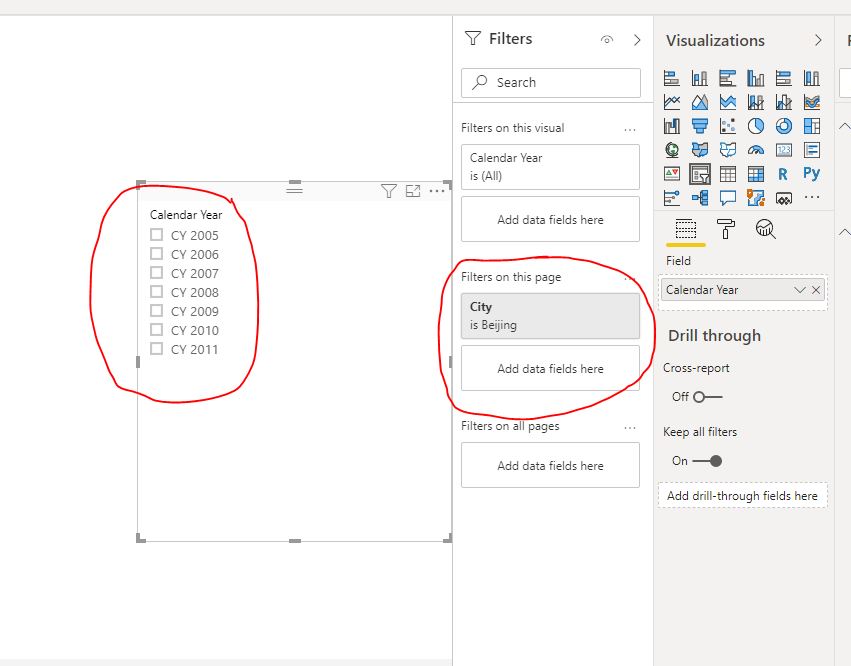Collapse the Visualizations pane chevron
851x666 pixels.
click(818, 40)
